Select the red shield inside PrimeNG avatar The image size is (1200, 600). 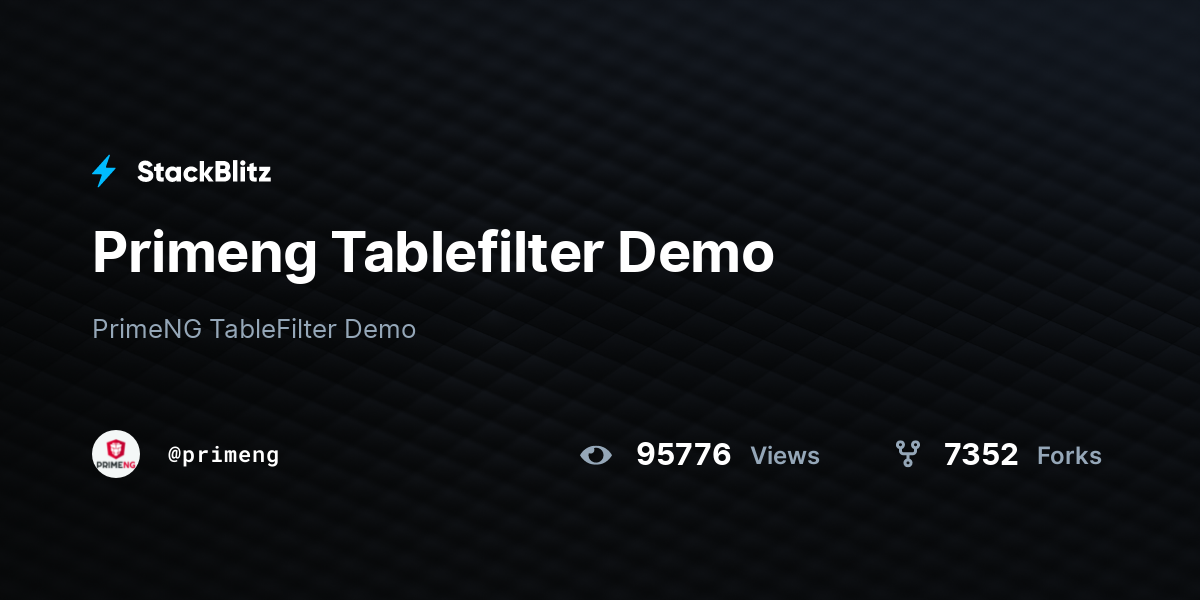(116, 448)
